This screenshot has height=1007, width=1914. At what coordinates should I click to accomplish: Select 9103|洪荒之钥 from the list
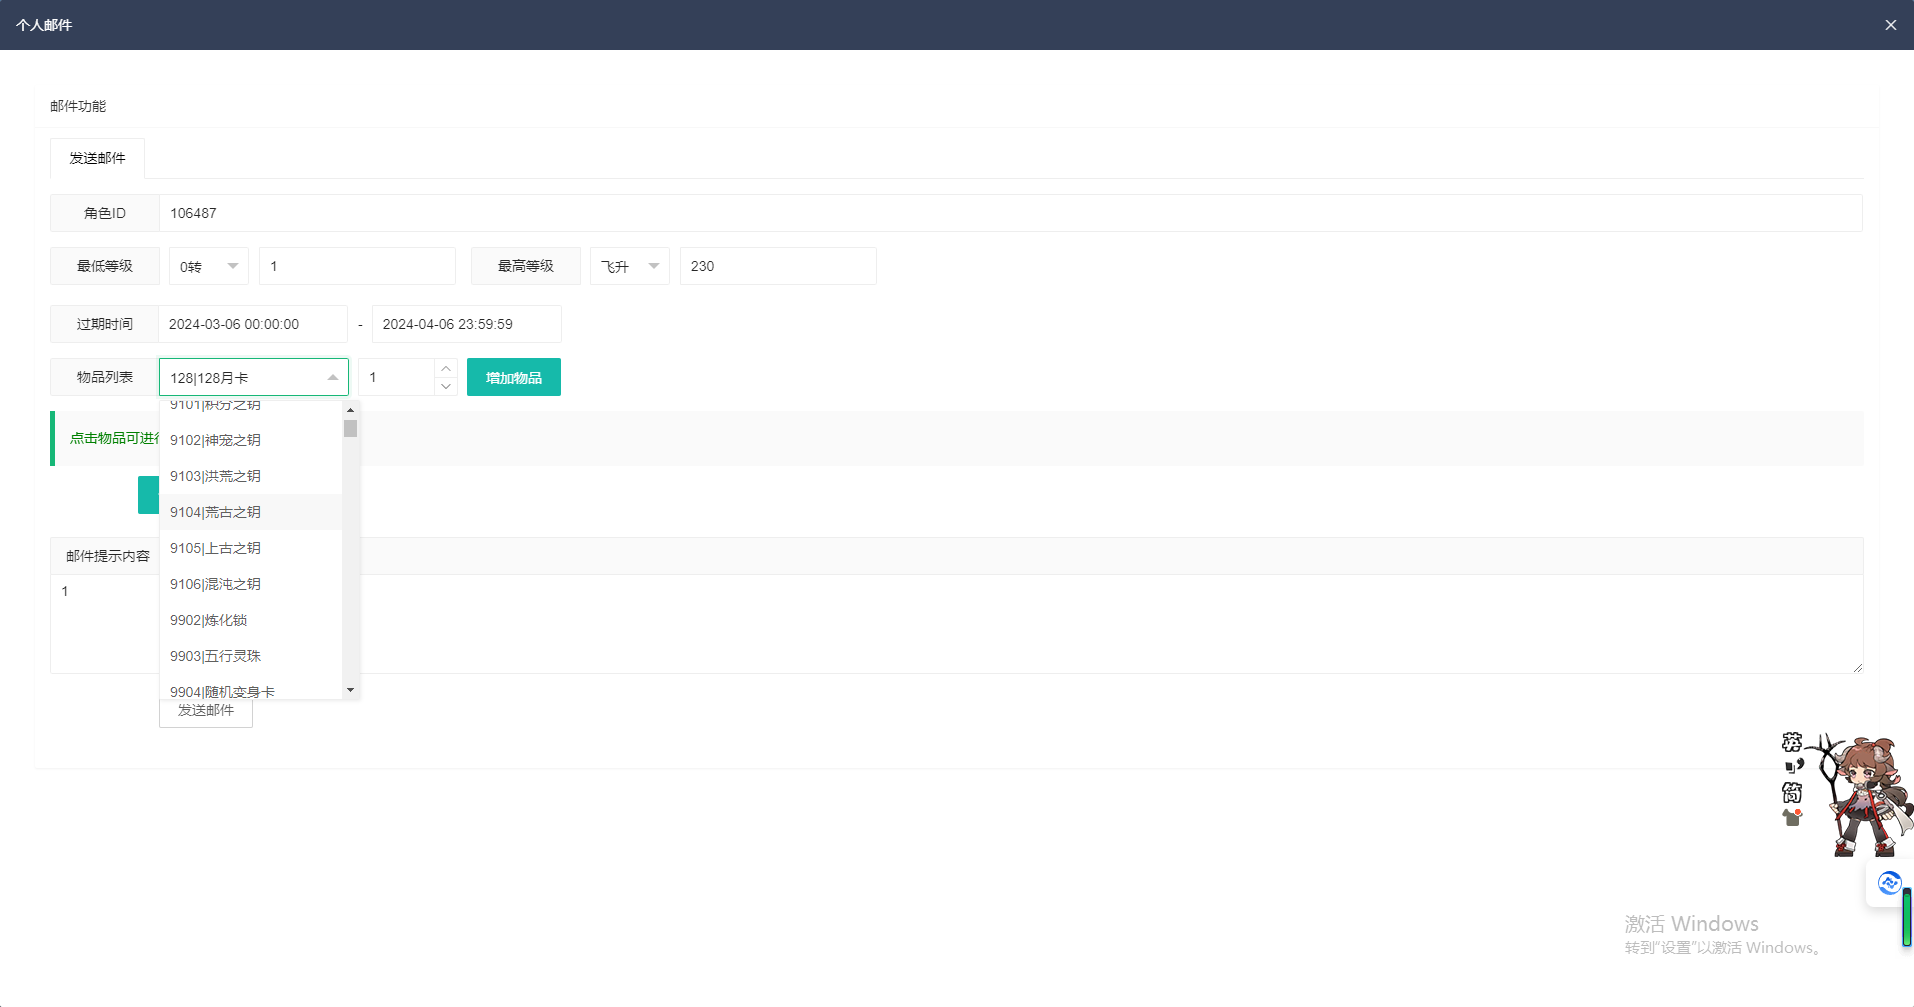point(251,476)
